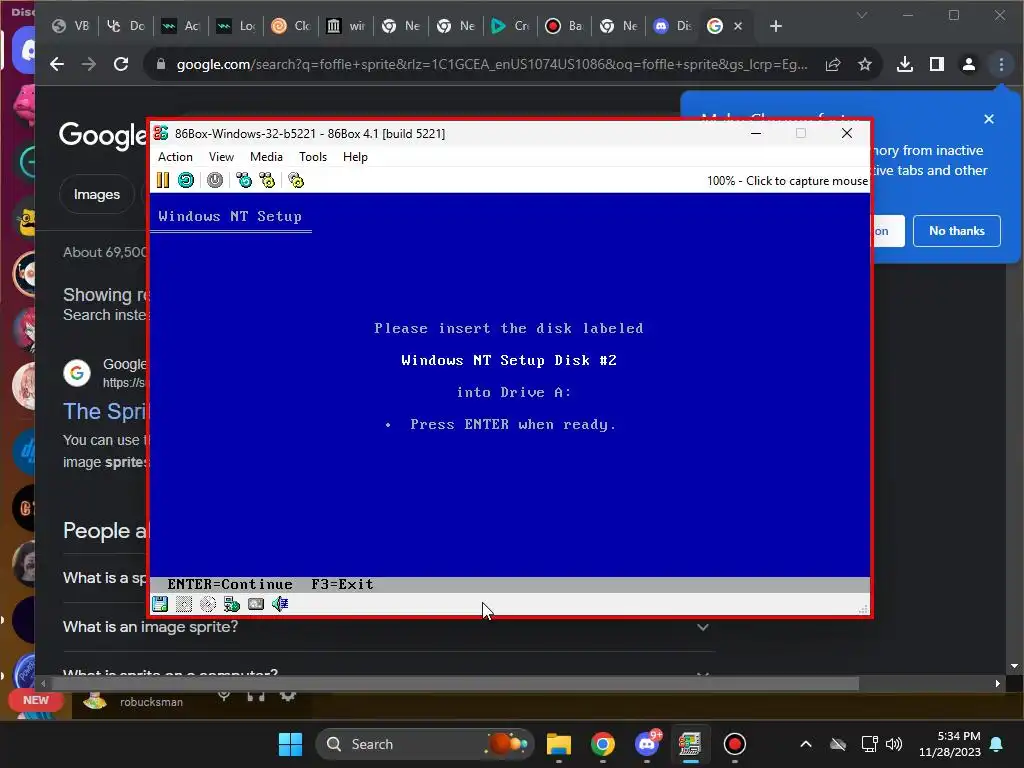The width and height of the screenshot is (1024, 768).
Task: Click the CD-ROM drive icon in 86Box status bar
Action: click(208, 604)
